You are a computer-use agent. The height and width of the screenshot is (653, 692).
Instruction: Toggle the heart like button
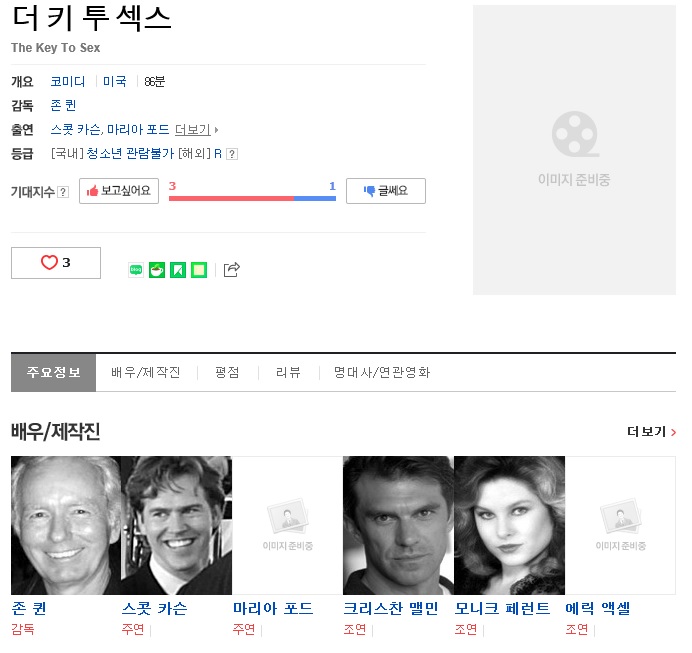[56, 263]
